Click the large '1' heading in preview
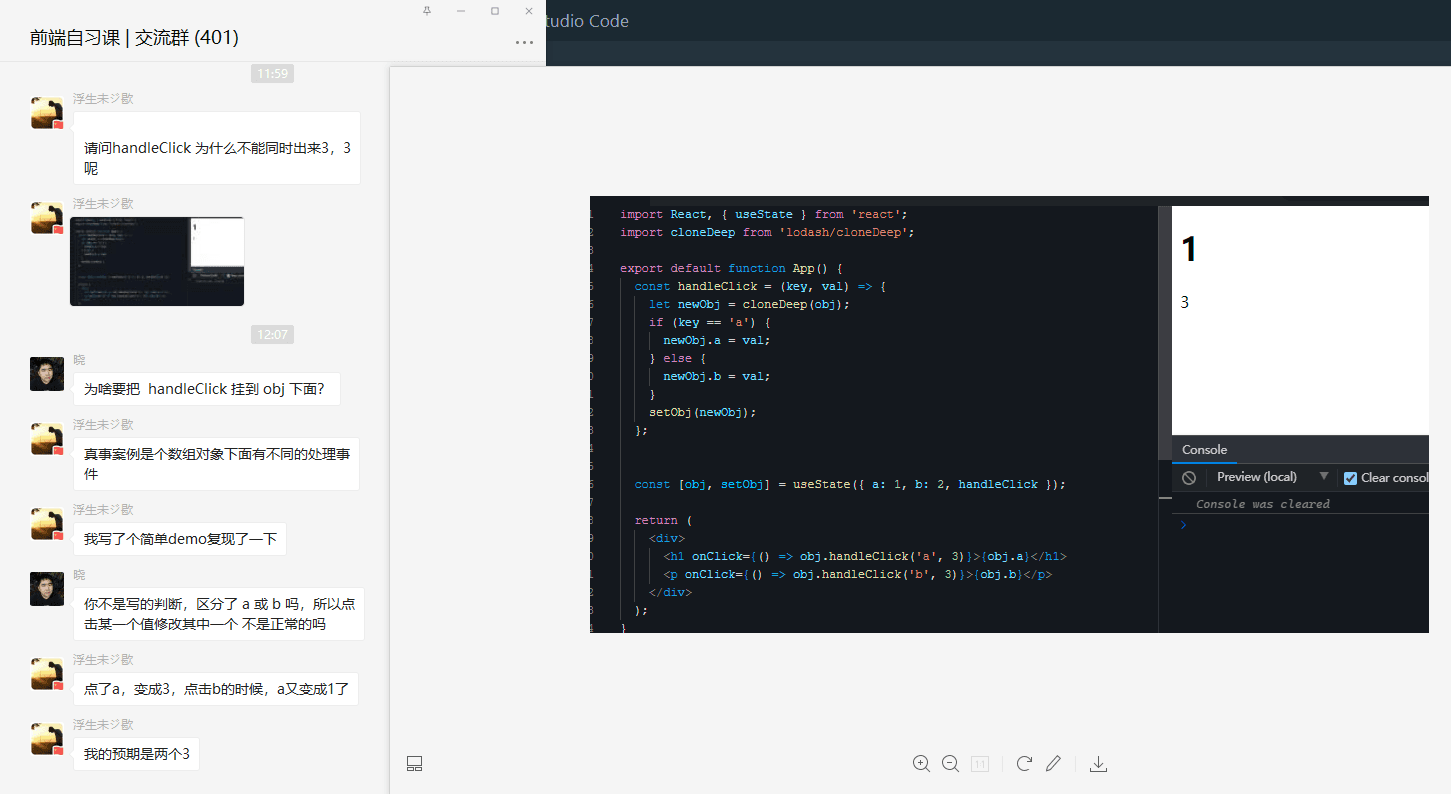1451x794 pixels. tap(1188, 250)
